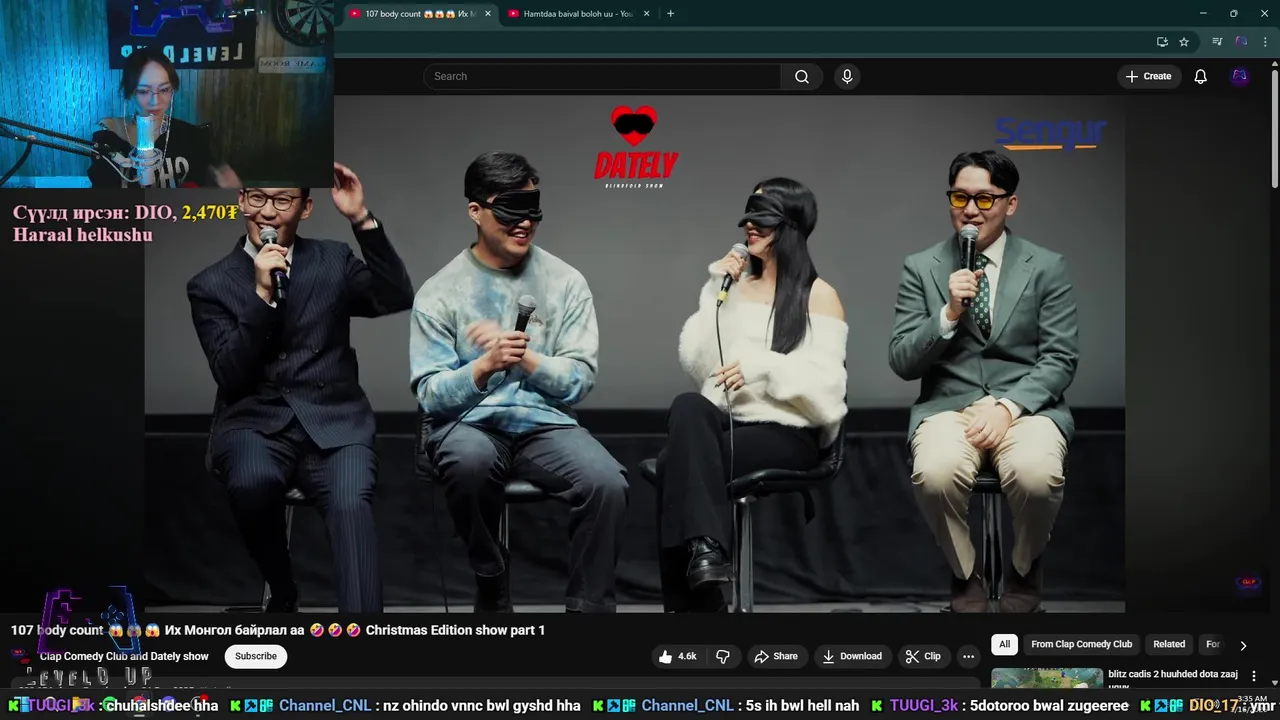Open the YouTube account avatar menu
Screen dimensions: 1280x720
pyautogui.click(x=1240, y=77)
